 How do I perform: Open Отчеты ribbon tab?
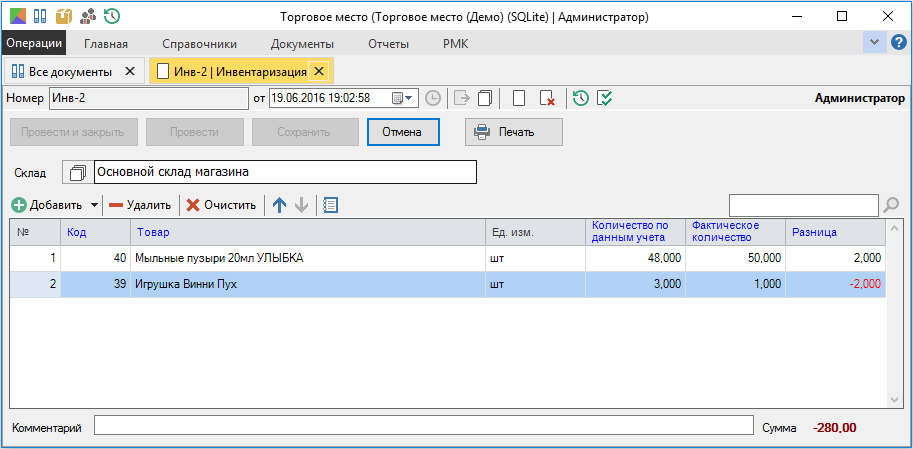(x=388, y=44)
